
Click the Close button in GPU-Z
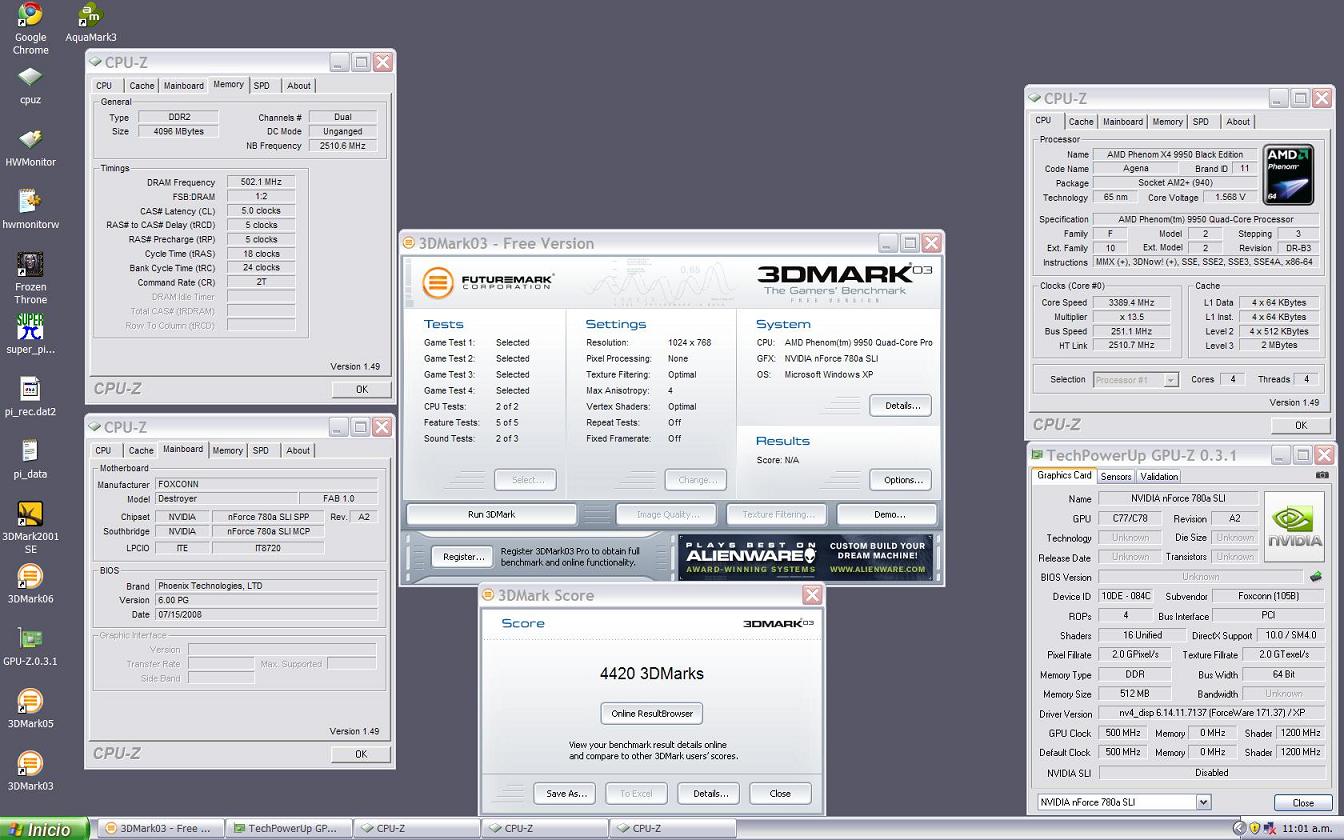[x=1303, y=803]
